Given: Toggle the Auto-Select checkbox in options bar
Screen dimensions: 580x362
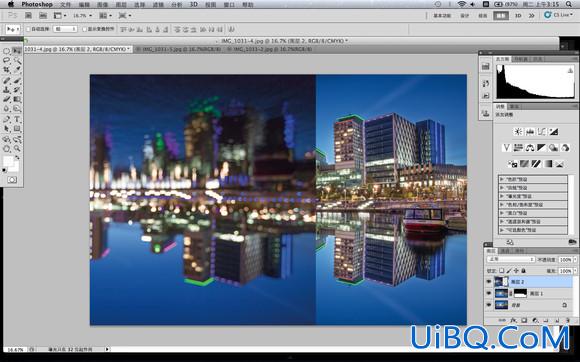Looking at the screenshot, I should pyautogui.click(x=28, y=29).
